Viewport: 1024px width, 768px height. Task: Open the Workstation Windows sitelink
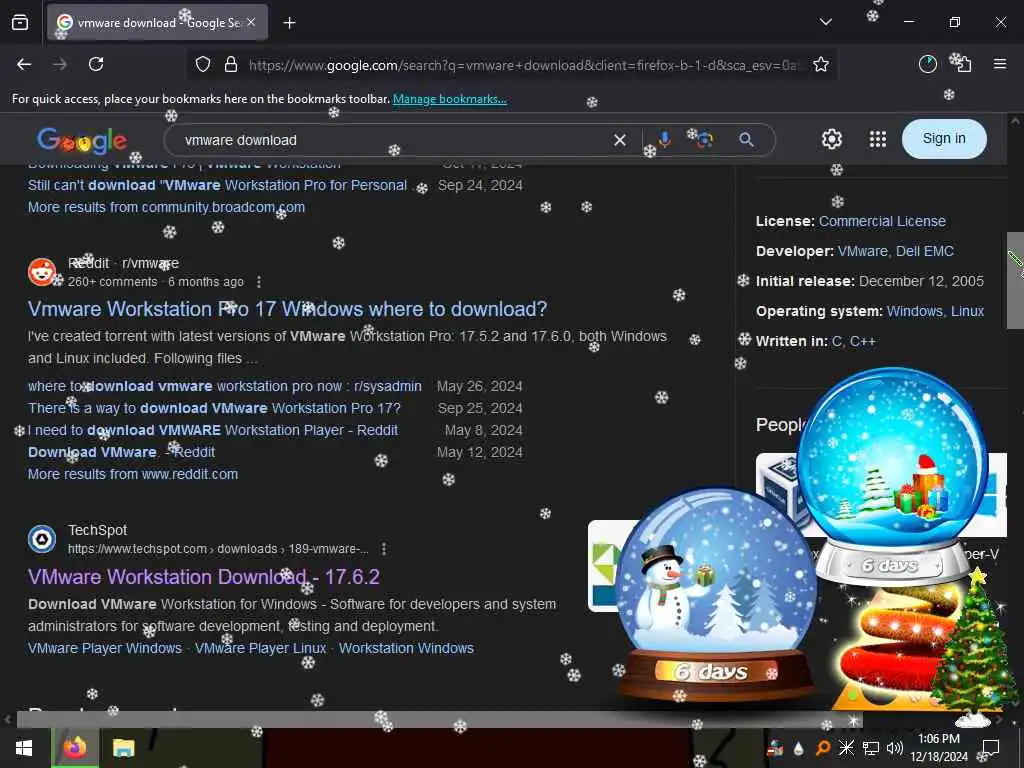pos(406,648)
